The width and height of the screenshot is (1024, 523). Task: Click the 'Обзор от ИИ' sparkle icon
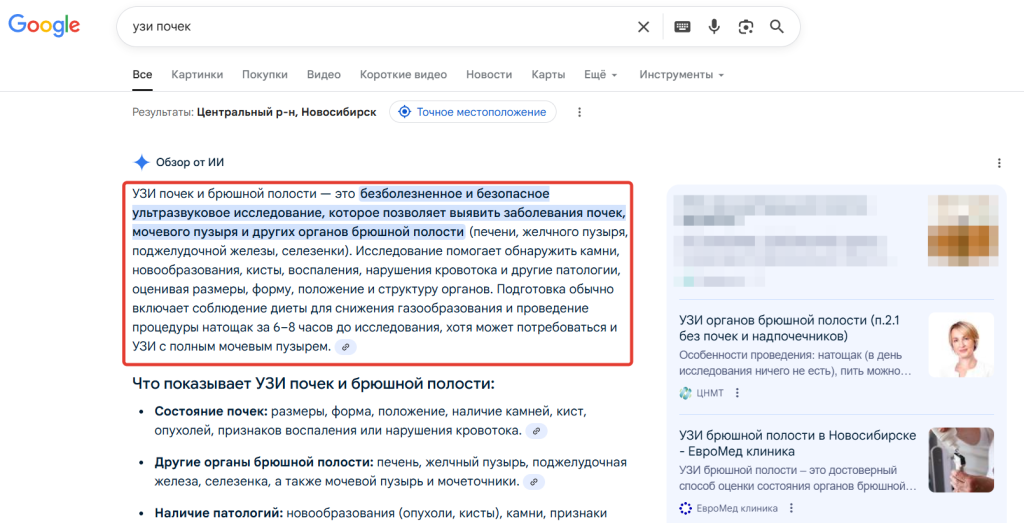tap(141, 162)
